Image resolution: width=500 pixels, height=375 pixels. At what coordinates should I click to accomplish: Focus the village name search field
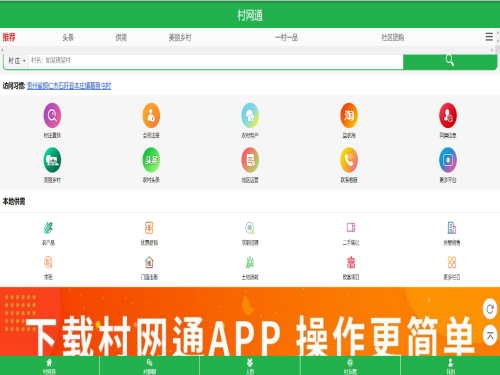tap(216, 61)
